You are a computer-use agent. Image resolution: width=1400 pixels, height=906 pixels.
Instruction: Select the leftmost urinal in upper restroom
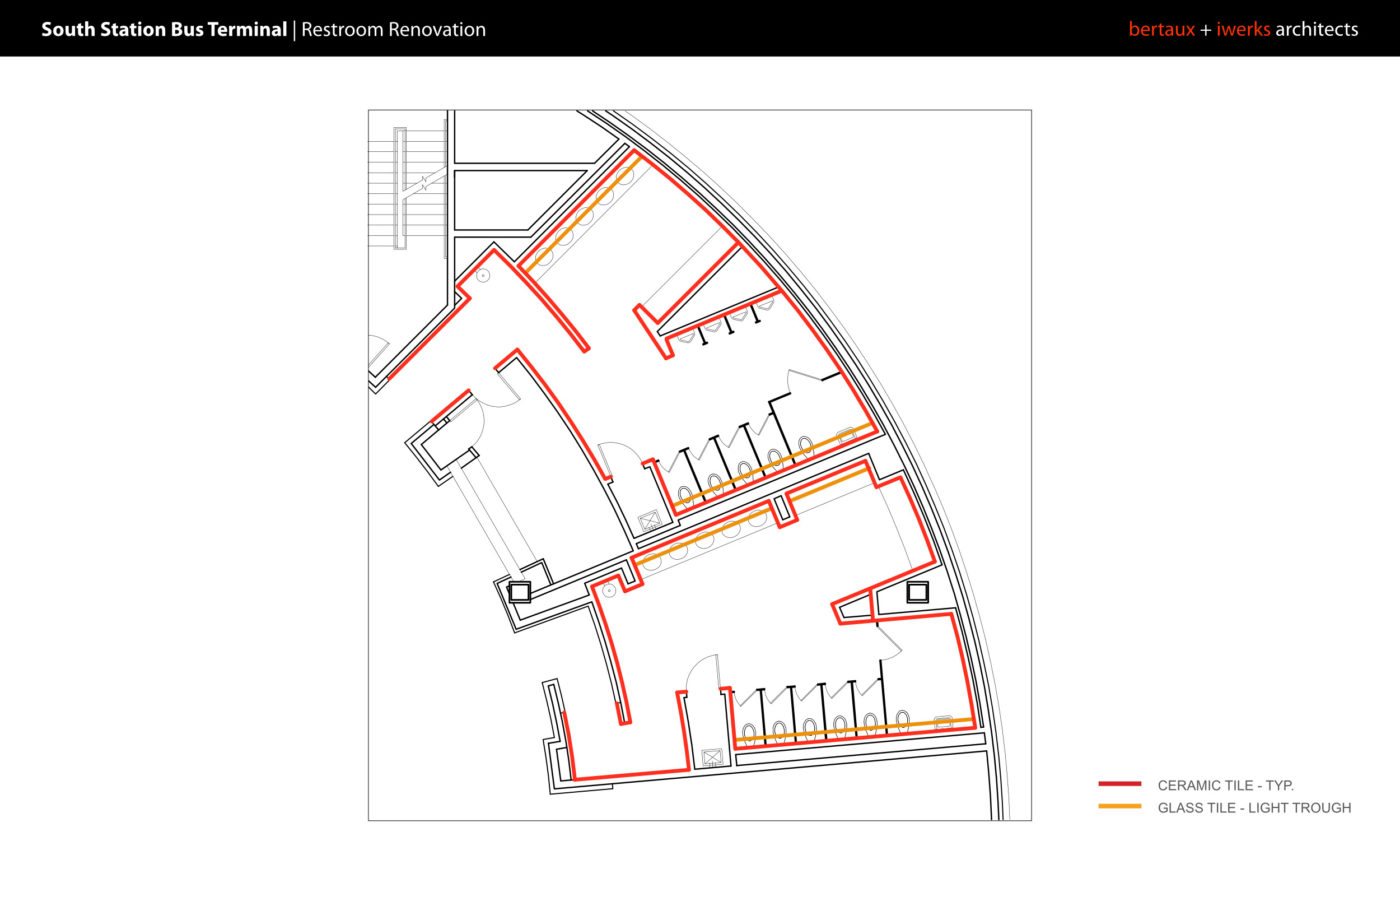pos(687,337)
